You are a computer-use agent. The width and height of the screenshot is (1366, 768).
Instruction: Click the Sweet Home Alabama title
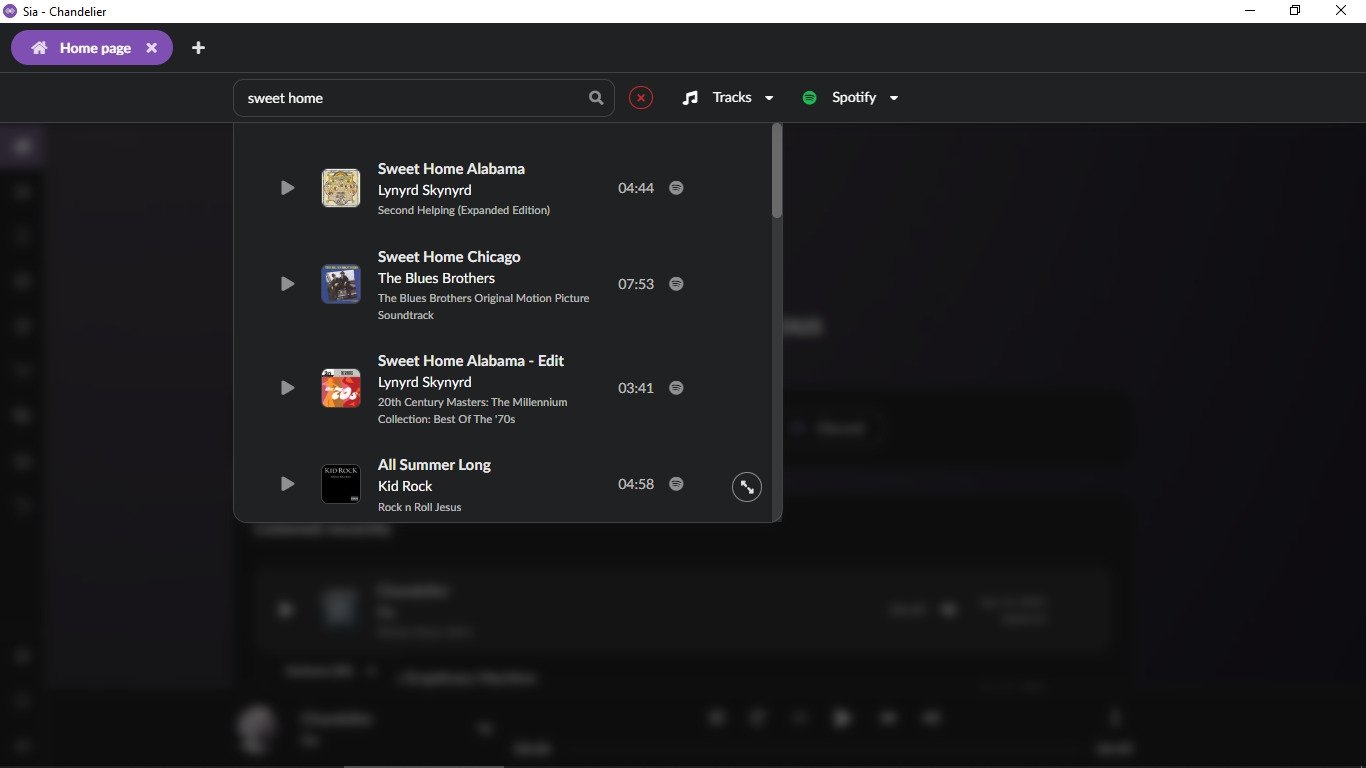[x=451, y=169]
